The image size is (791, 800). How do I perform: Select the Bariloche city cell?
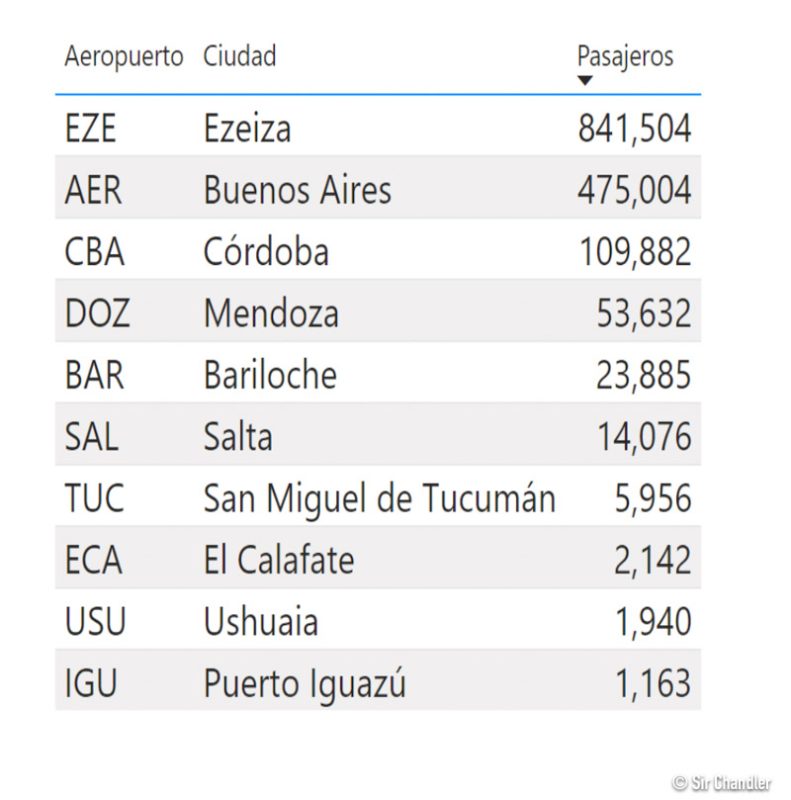pos(270,375)
